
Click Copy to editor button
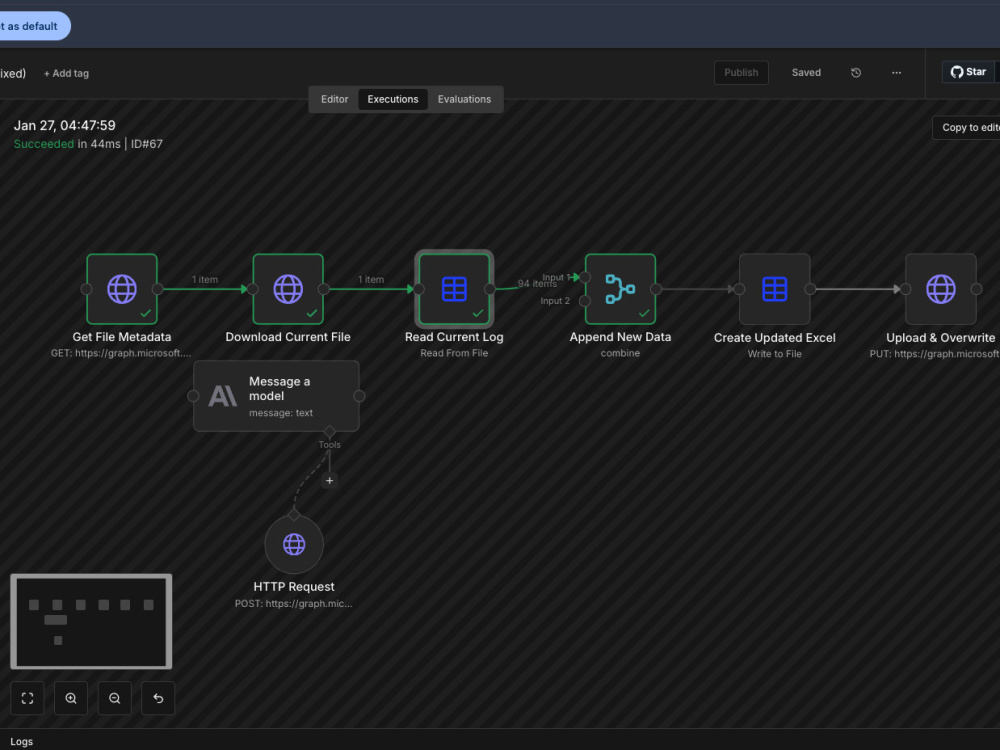coord(967,128)
